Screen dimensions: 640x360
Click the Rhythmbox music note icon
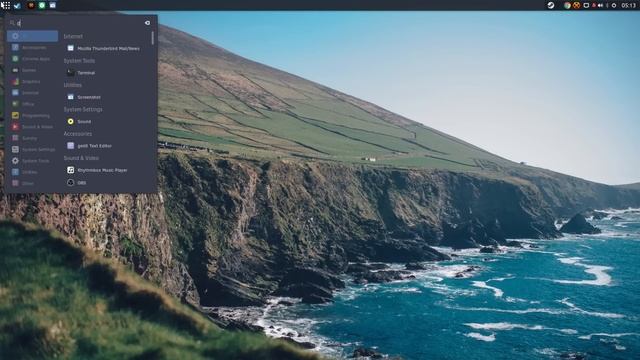pos(71,170)
